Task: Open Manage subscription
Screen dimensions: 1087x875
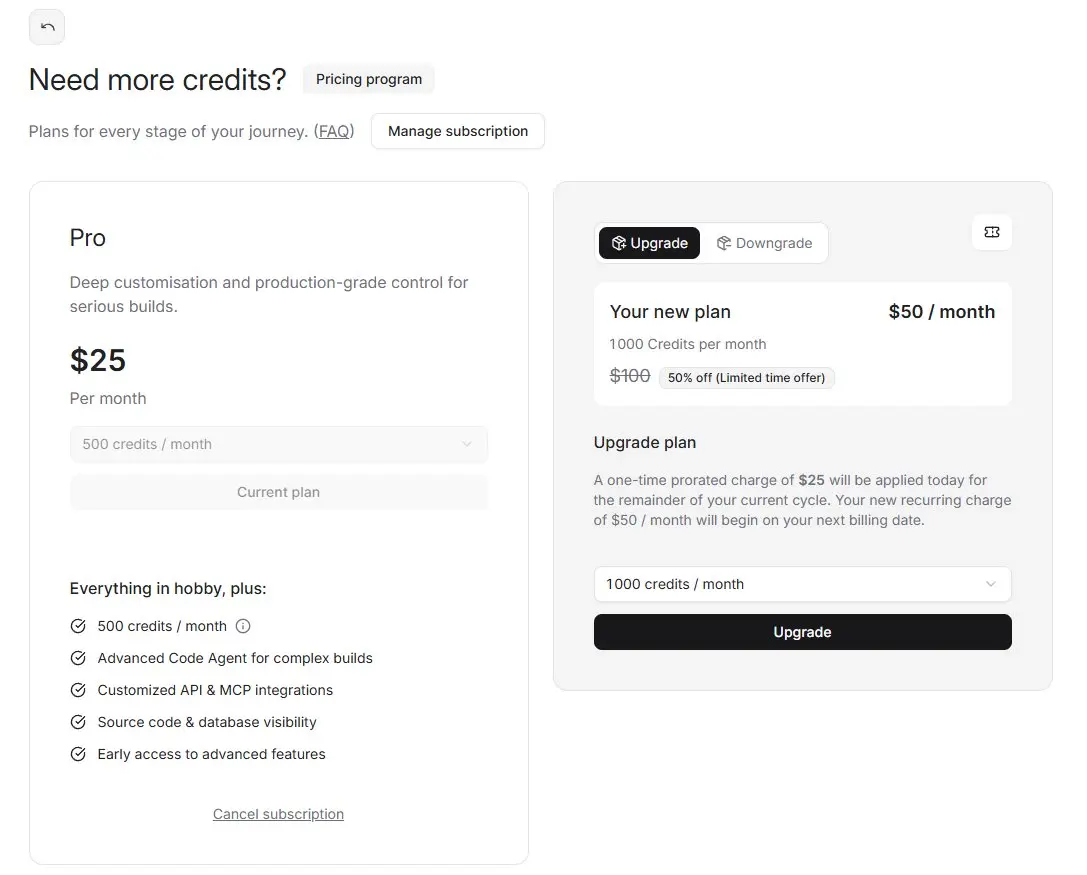Action: [457, 131]
